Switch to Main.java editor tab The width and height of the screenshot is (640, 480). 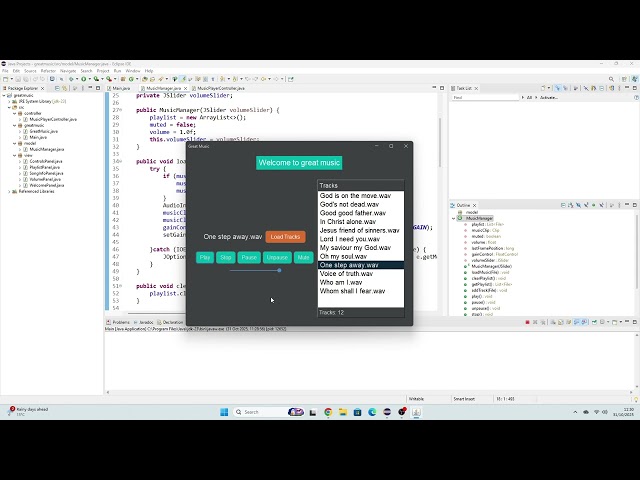pos(118,88)
